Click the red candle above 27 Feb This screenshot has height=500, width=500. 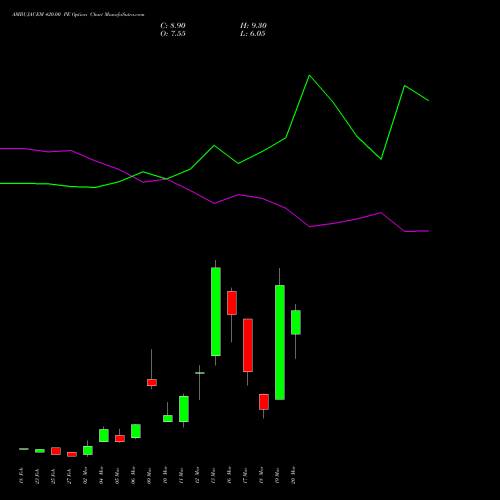[x=72, y=454]
